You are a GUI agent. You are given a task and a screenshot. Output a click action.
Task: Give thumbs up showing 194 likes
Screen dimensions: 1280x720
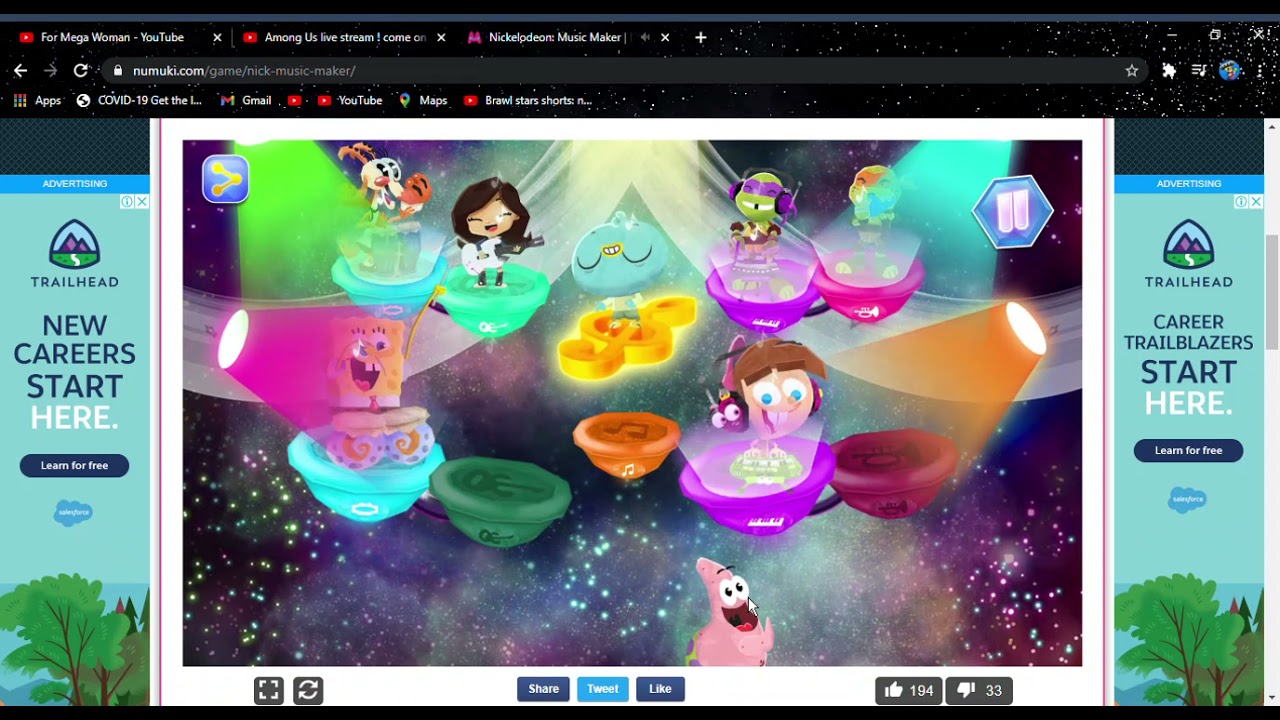[x=909, y=690]
